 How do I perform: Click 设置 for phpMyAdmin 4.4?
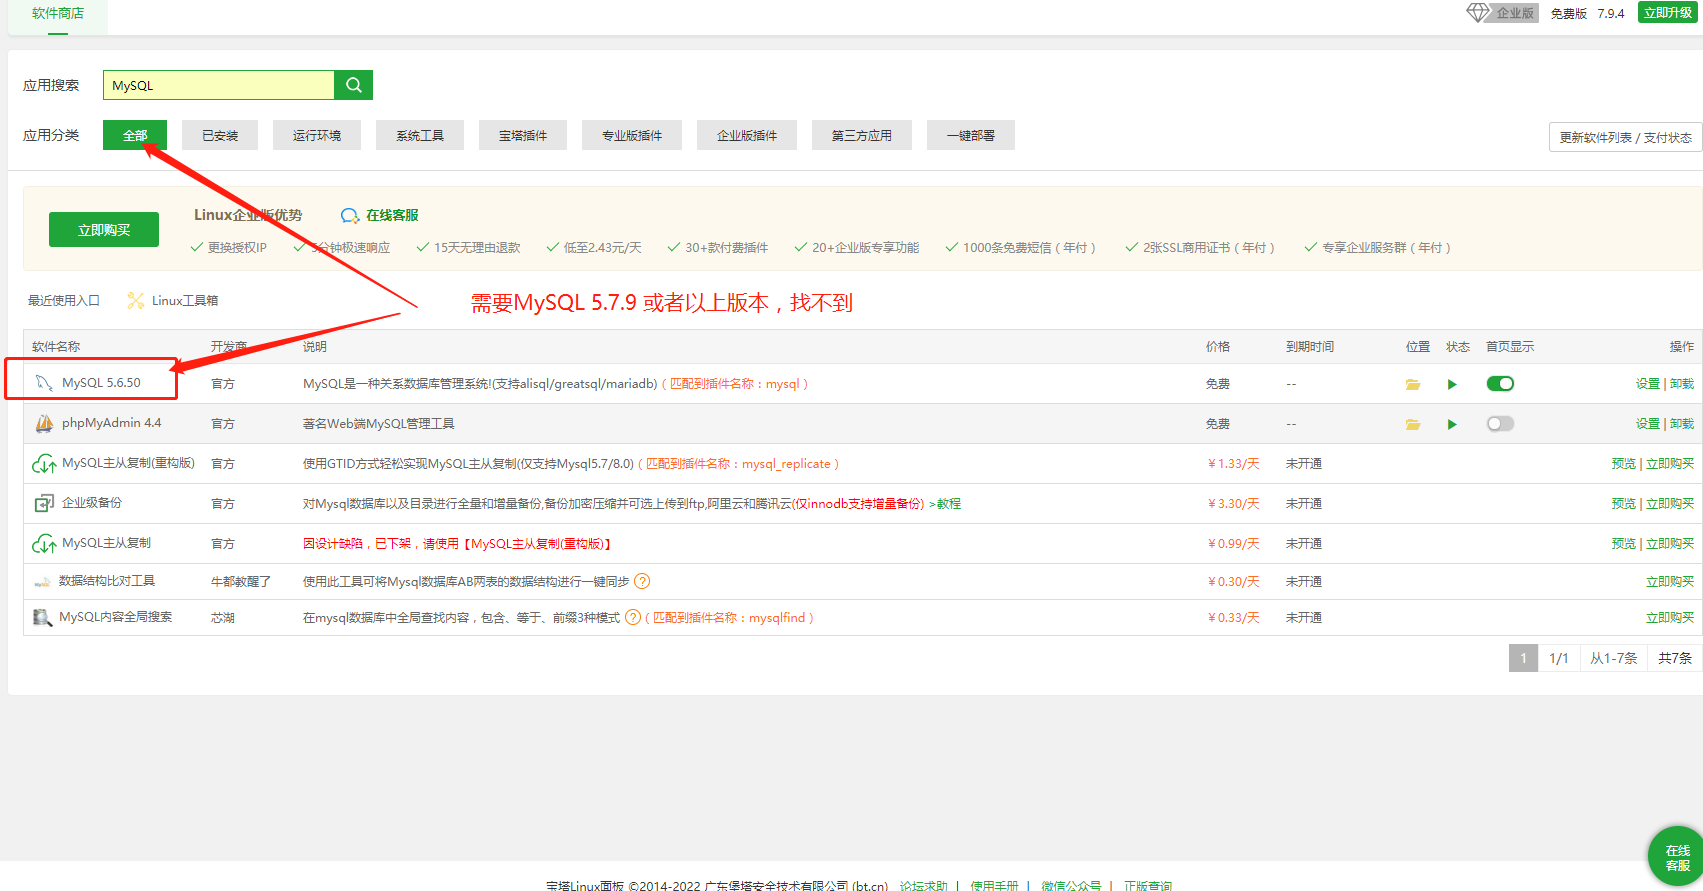click(x=1648, y=424)
